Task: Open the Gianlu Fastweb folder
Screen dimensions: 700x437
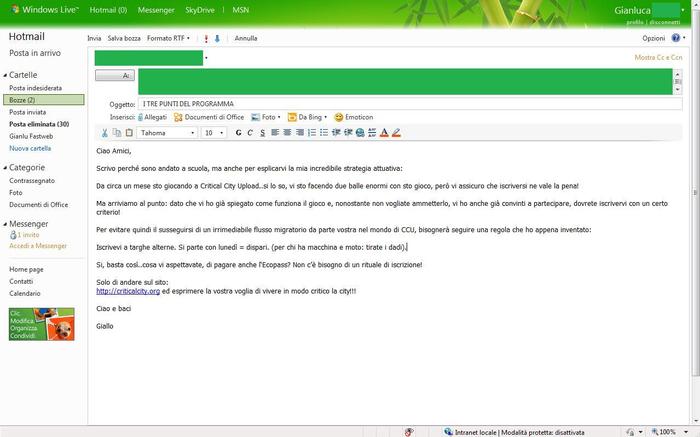Action: [x=31, y=136]
